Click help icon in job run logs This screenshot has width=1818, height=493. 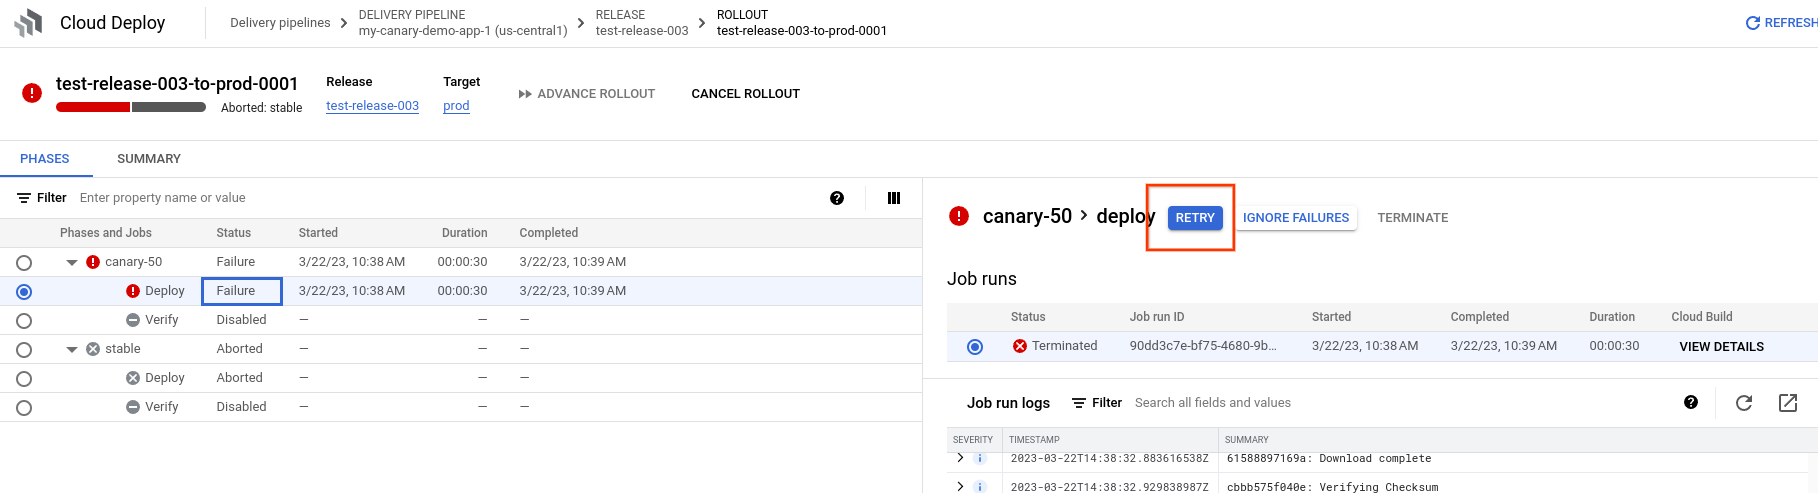click(x=1691, y=402)
